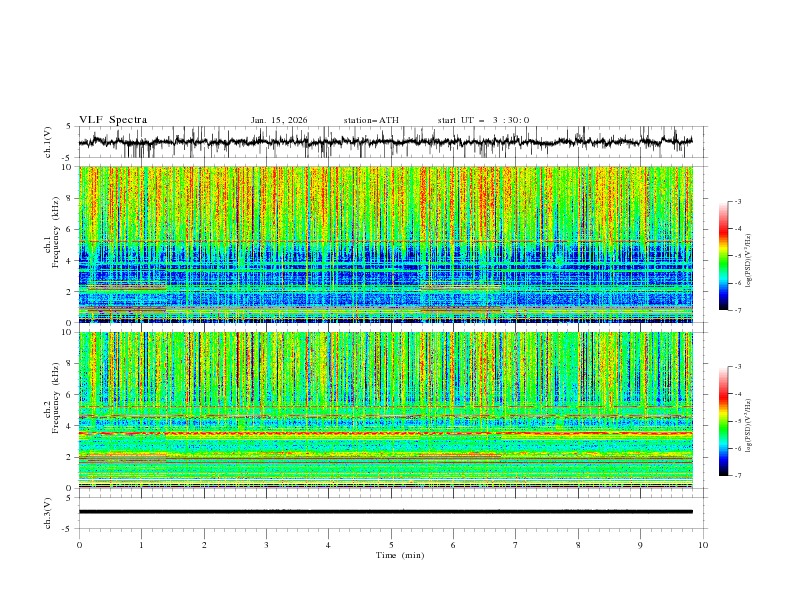Click the "2" tick on ch.2 frequency axis
Image resolution: width=792 pixels, height=612 pixels.
[70, 457]
